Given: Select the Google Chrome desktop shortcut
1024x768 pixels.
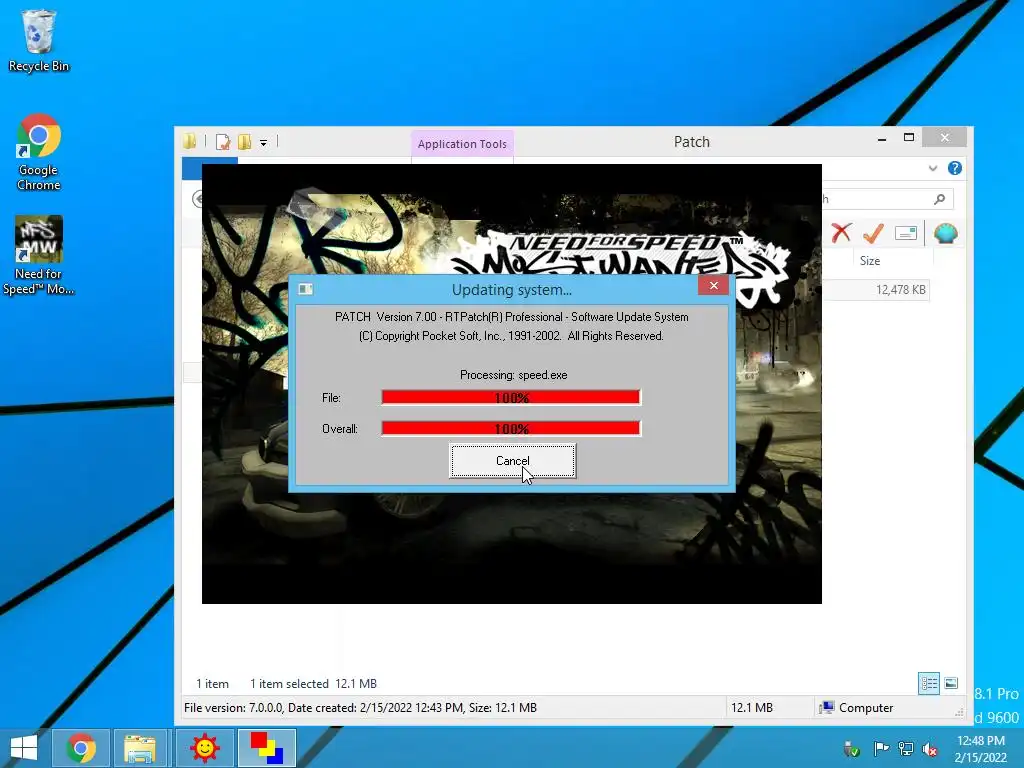Looking at the screenshot, I should 39,153.
